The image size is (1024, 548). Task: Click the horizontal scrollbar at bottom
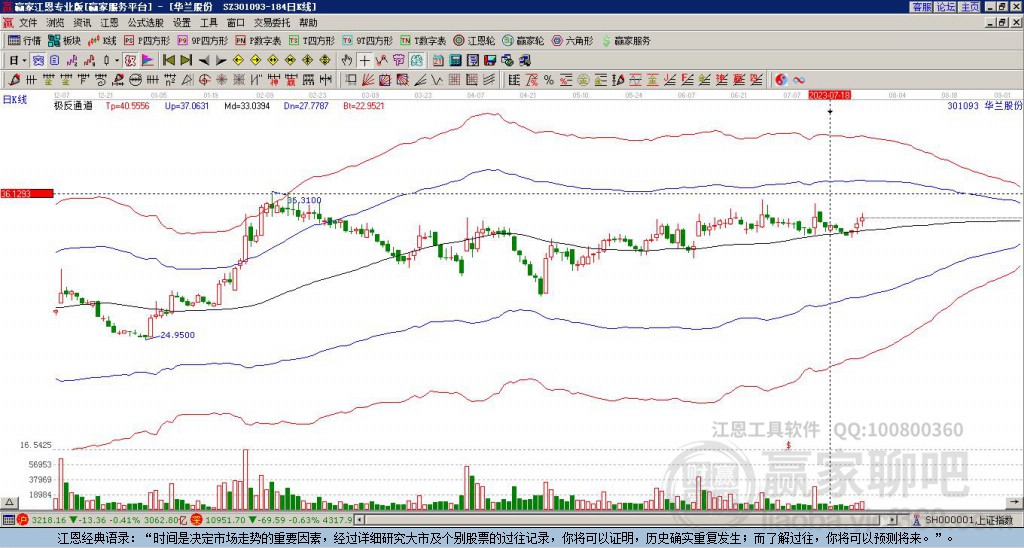626,520
